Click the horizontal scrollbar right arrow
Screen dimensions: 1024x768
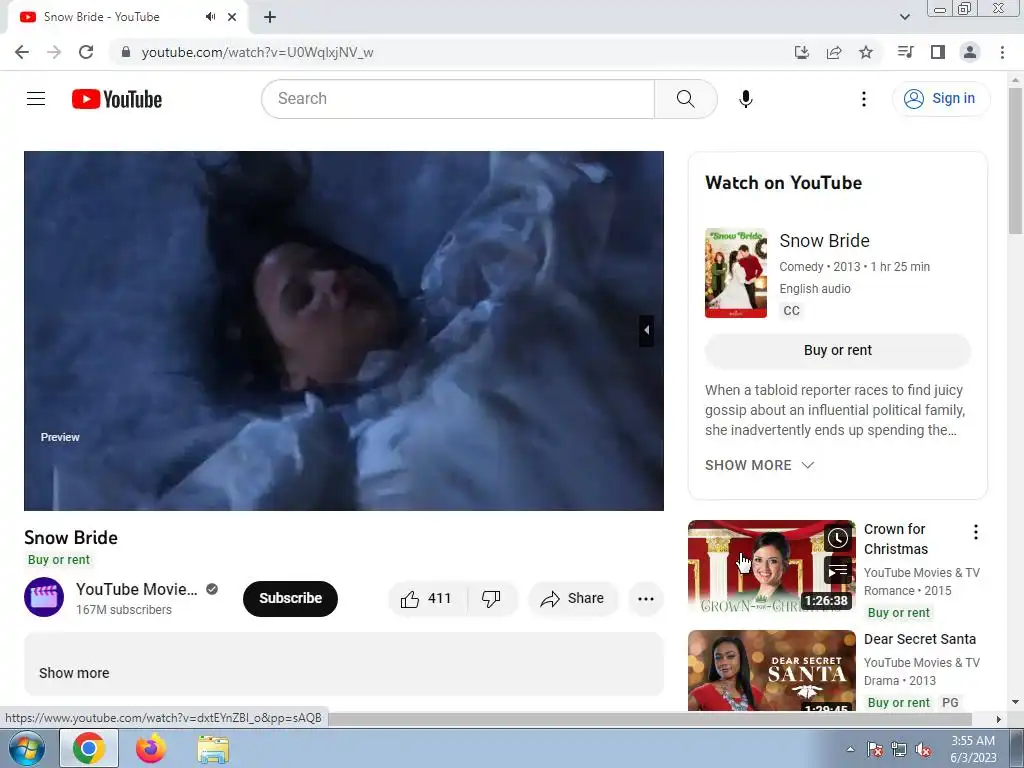point(999,719)
